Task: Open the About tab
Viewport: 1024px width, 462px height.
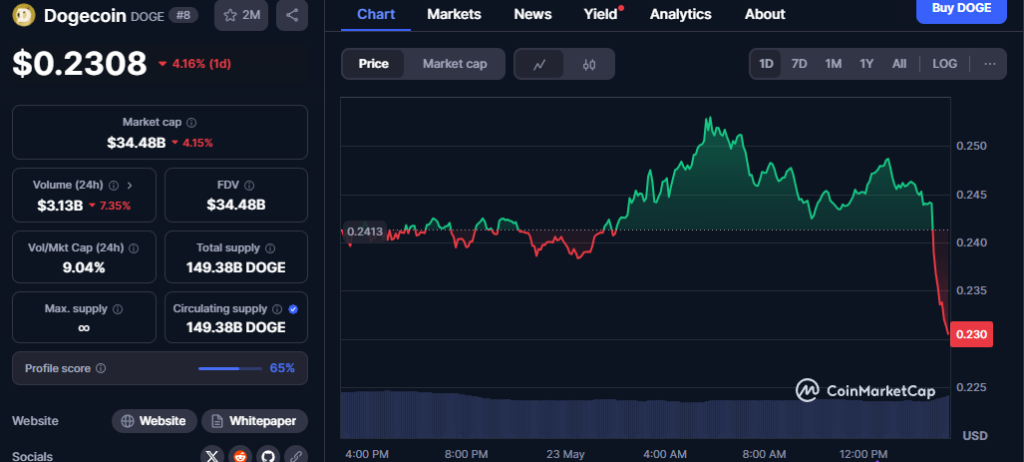Action: pos(765,14)
